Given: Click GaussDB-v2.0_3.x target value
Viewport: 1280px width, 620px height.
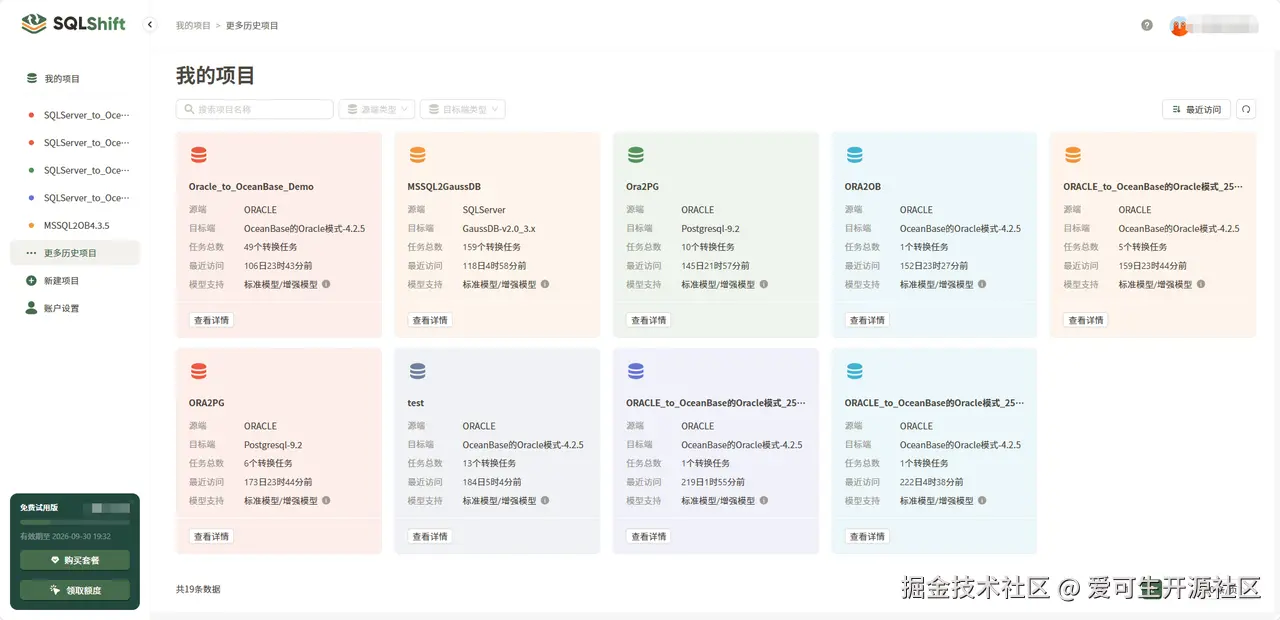Looking at the screenshot, I should click(499, 228).
